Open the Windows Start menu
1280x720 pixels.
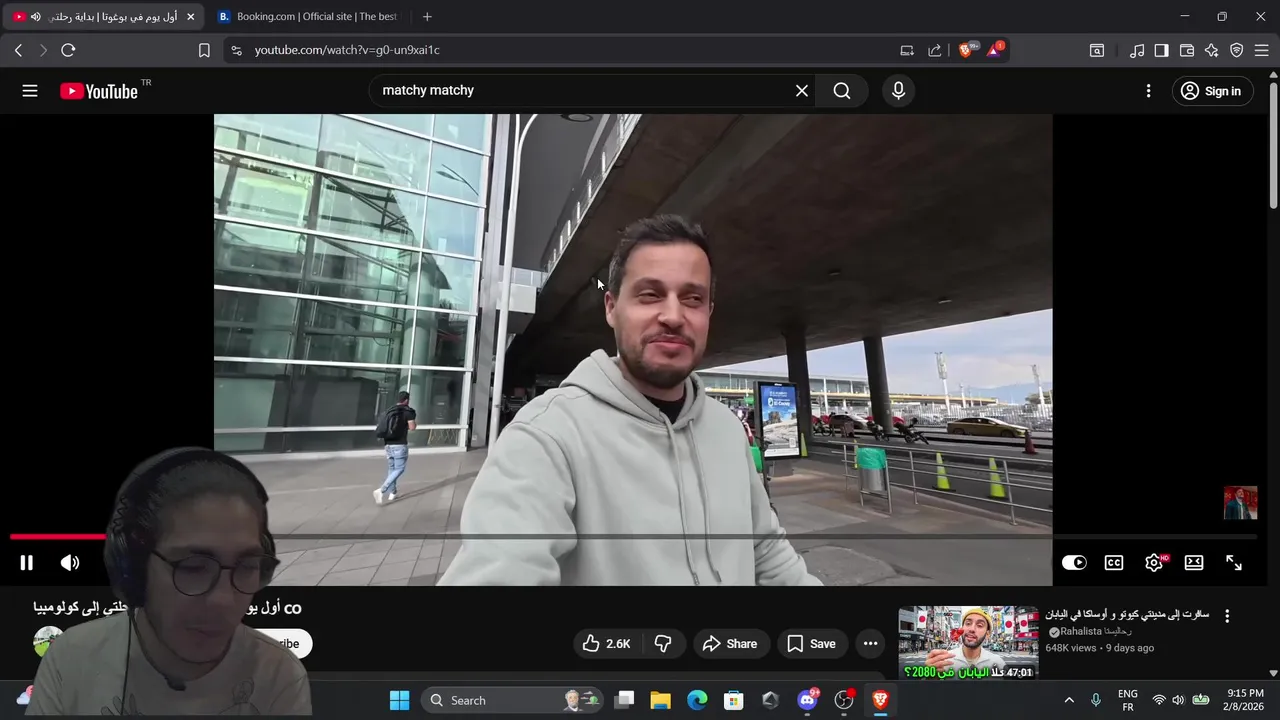pyautogui.click(x=399, y=700)
